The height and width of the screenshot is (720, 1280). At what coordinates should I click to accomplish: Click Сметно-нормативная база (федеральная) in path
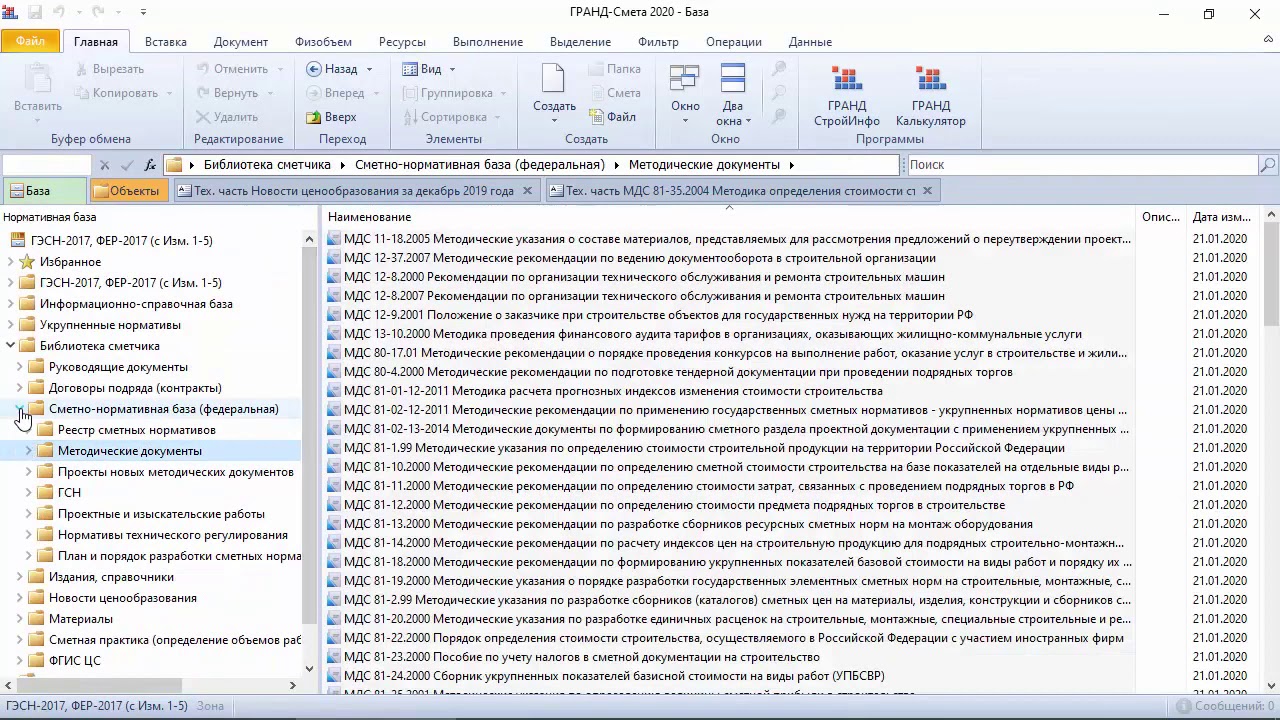(x=480, y=165)
